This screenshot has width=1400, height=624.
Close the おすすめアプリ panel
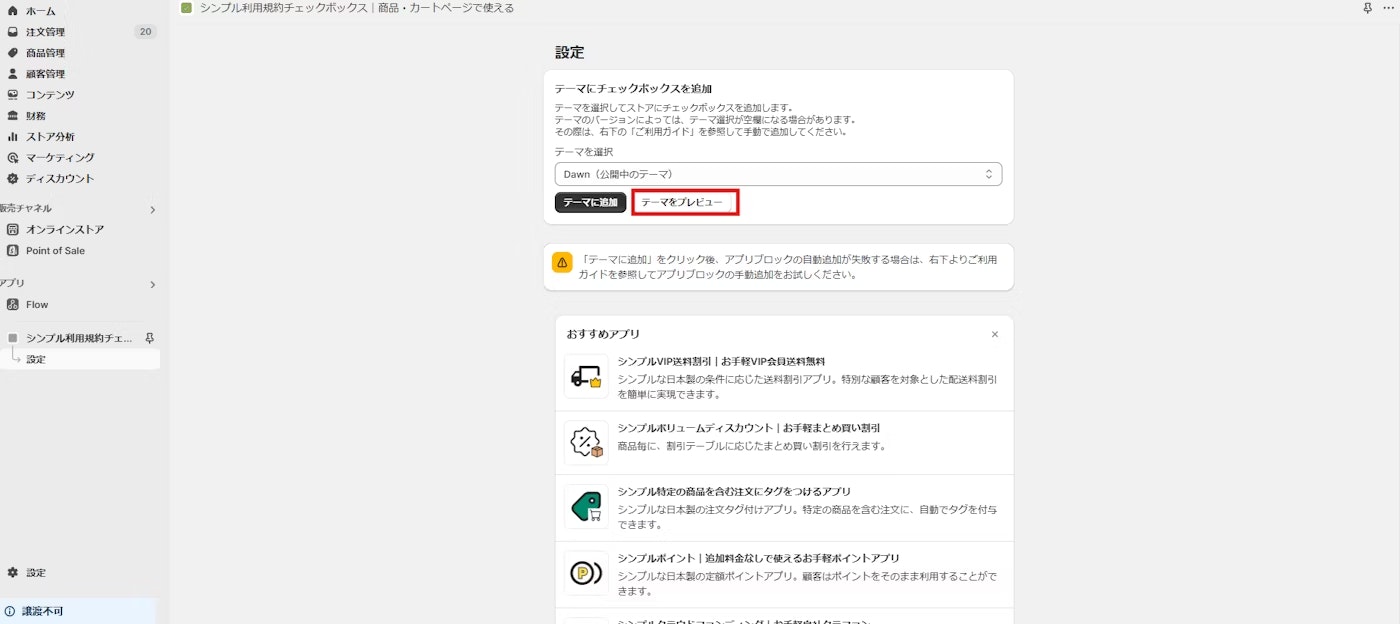pos(995,334)
